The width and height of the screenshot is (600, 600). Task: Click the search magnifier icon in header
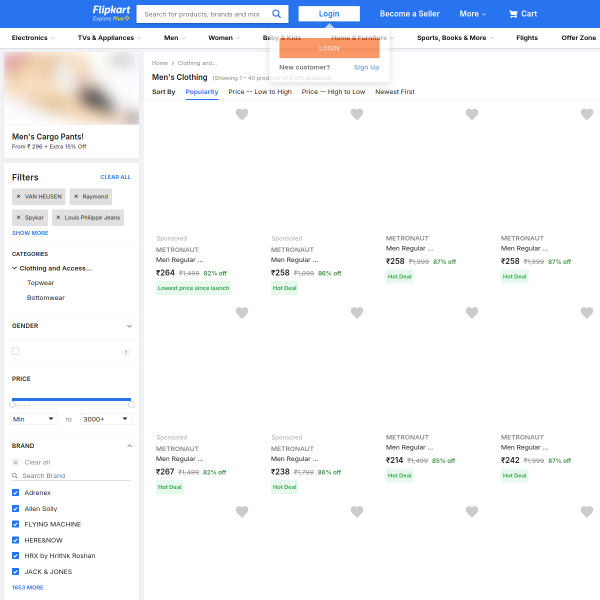(276, 14)
